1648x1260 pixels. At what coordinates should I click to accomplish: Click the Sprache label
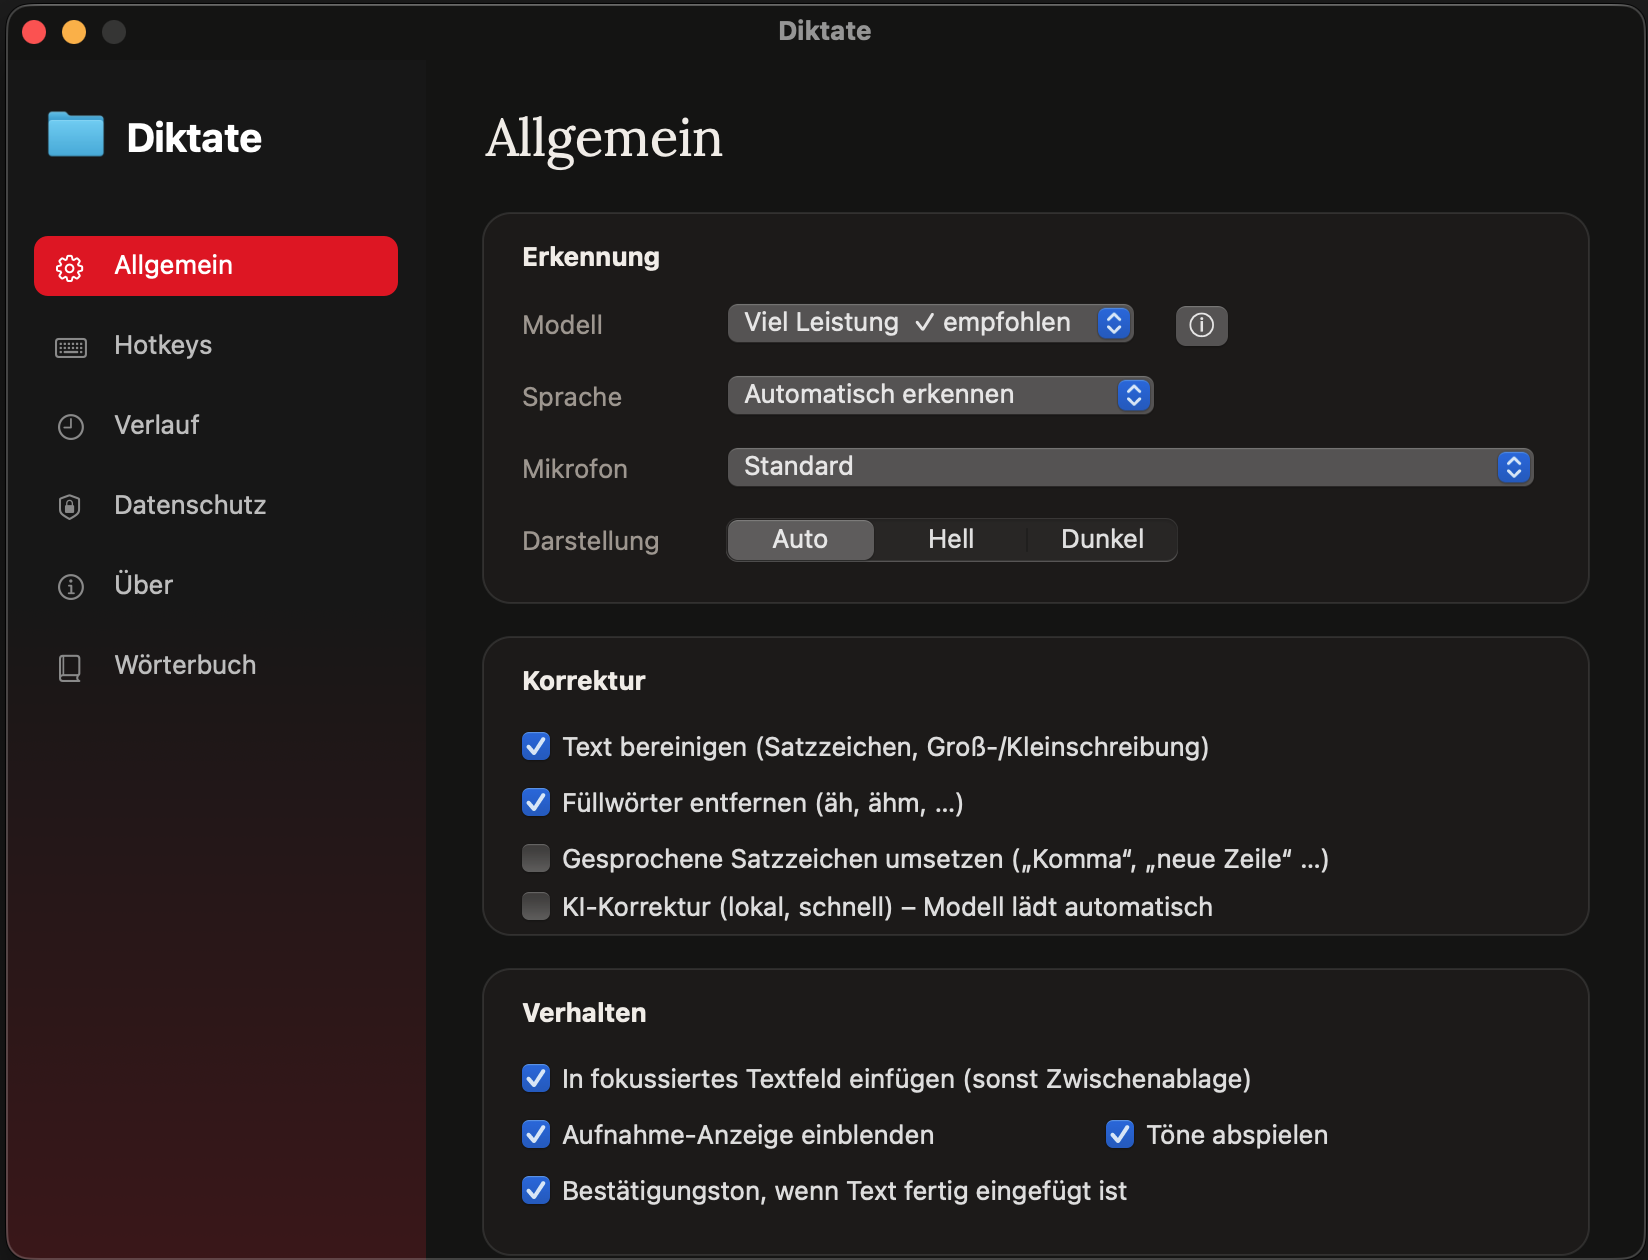[572, 397]
